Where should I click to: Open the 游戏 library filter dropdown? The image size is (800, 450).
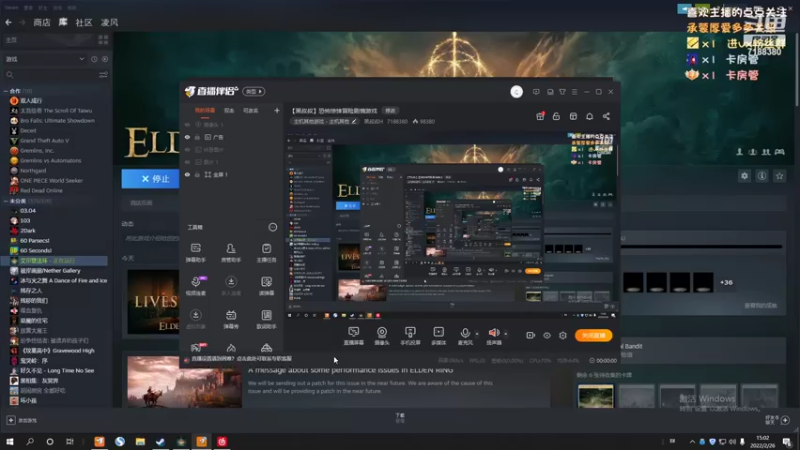coord(44,59)
